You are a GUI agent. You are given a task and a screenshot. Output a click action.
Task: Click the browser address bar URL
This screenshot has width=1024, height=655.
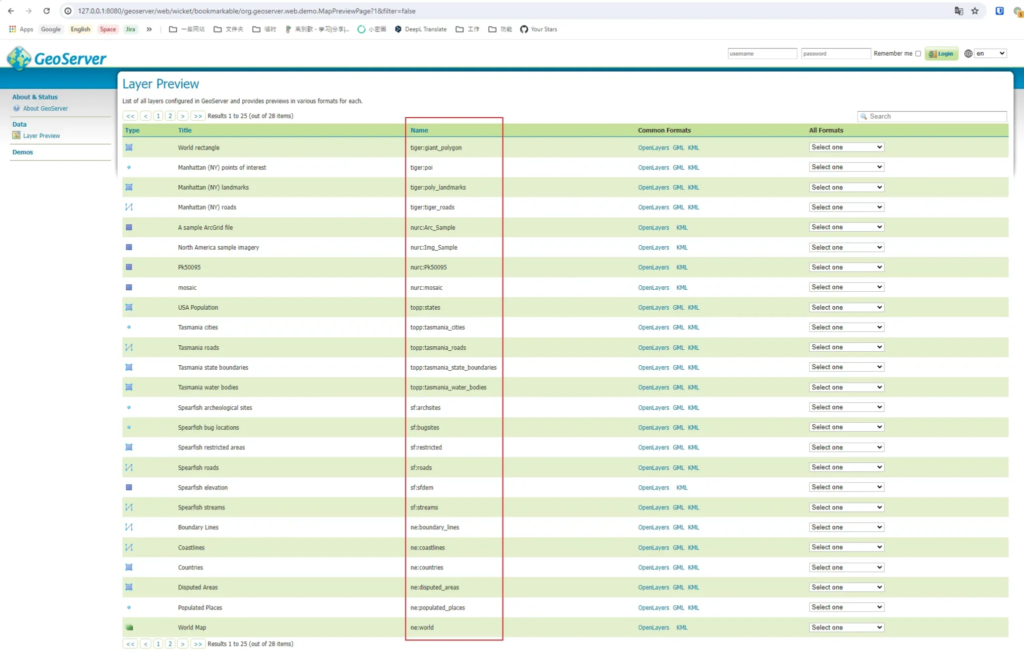[246, 11]
